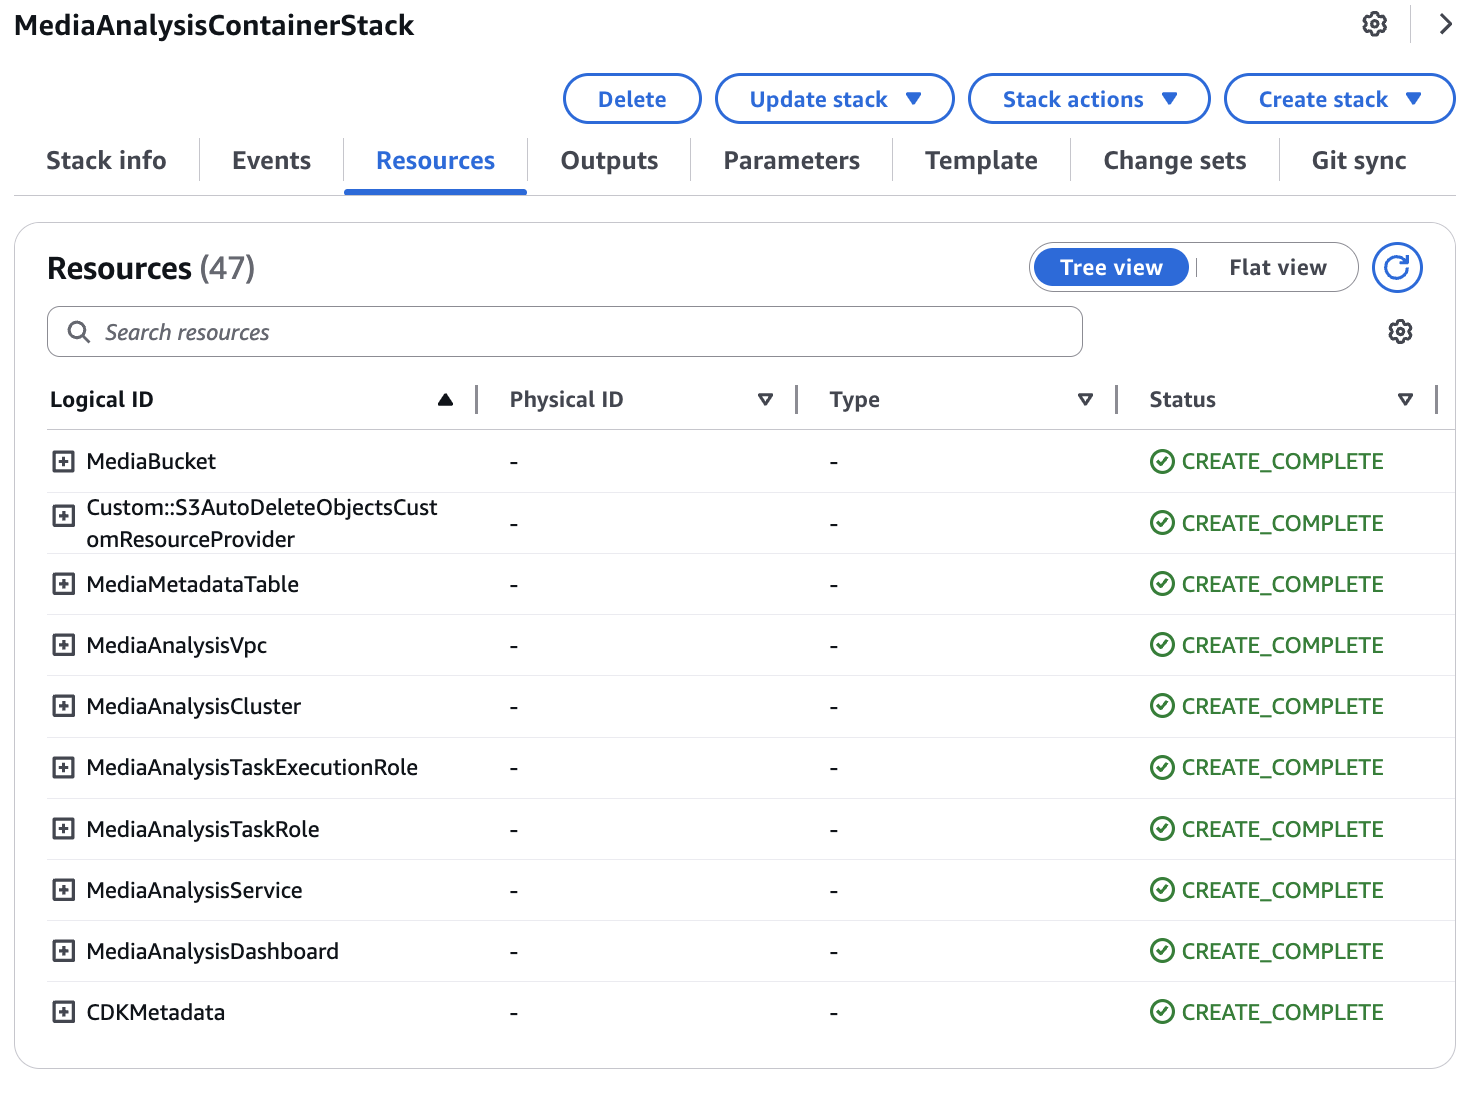Open the Stack info tab
Screen dimensions: 1478x1096
coord(106,161)
